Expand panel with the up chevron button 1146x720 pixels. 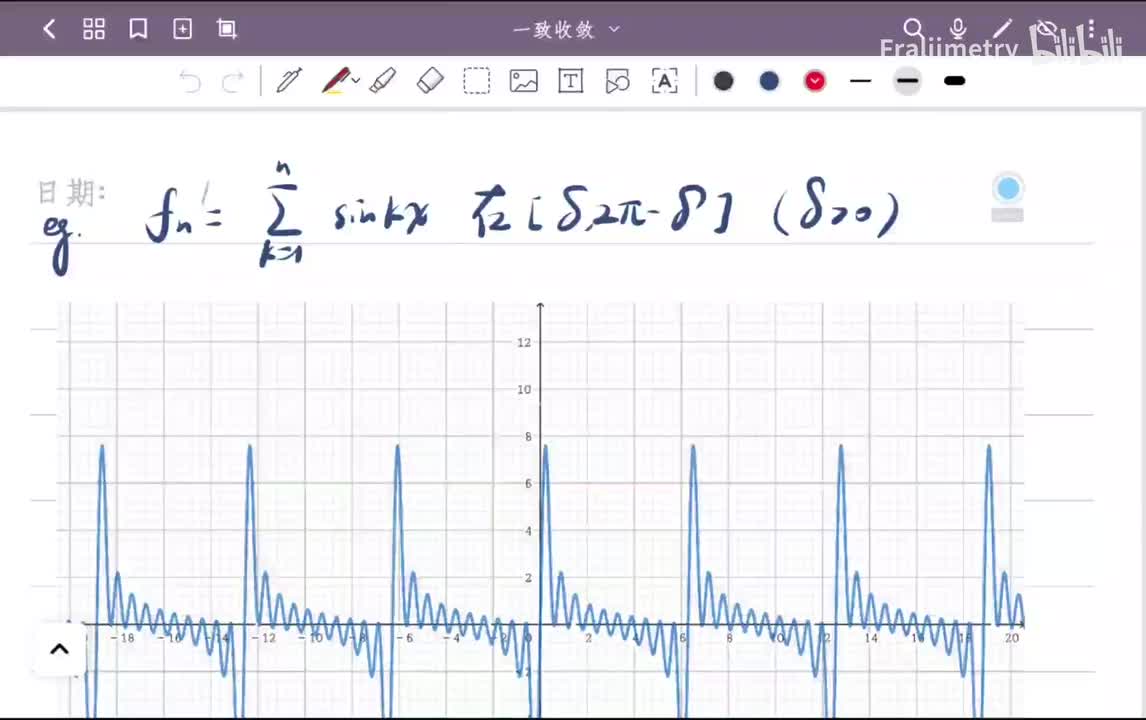[60, 649]
